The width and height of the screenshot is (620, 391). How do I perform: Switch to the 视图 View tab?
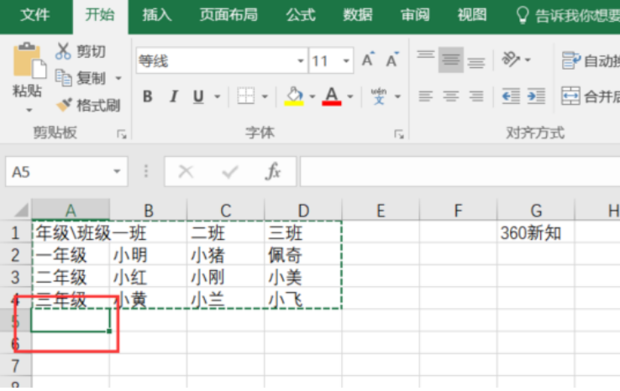click(x=472, y=15)
